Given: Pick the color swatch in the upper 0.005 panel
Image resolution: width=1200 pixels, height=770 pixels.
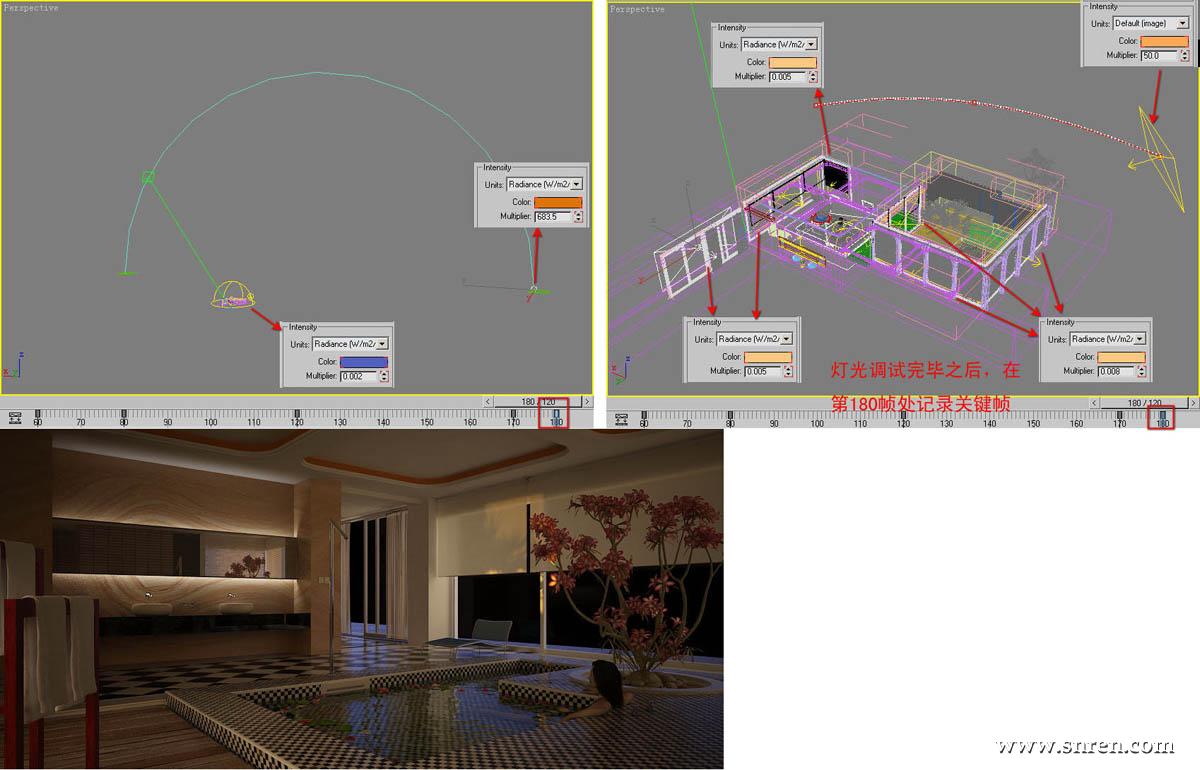Looking at the screenshot, I should pyautogui.click(x=793, y=62).
